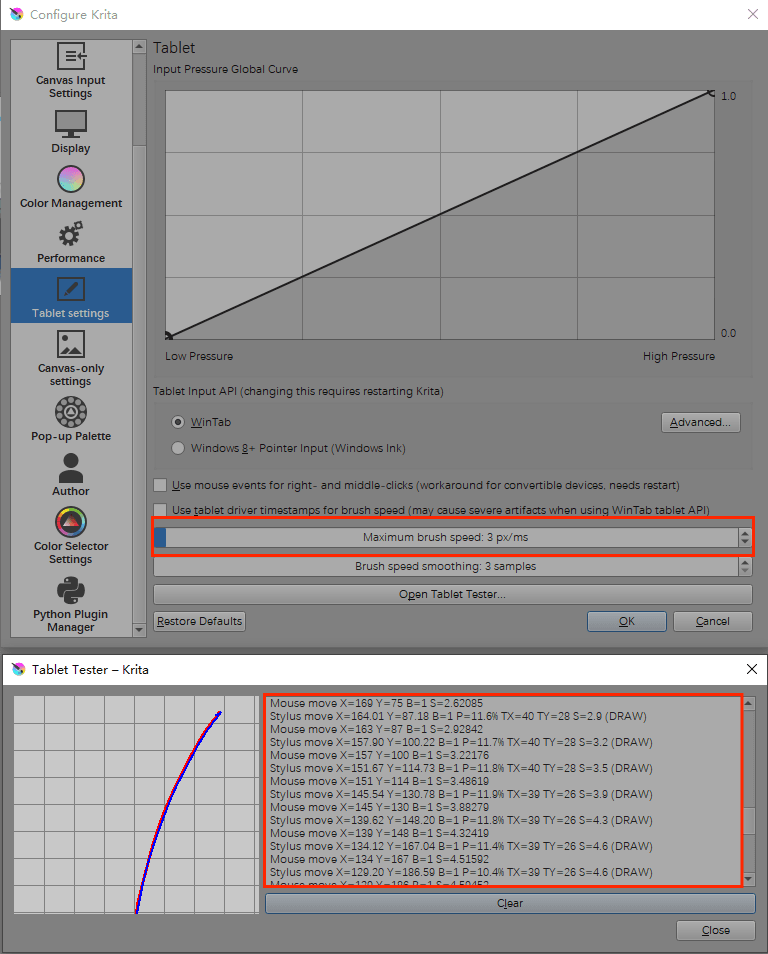Increase Maximum brush speed with up arrow
768x954 pixels.
pos(745,533)
